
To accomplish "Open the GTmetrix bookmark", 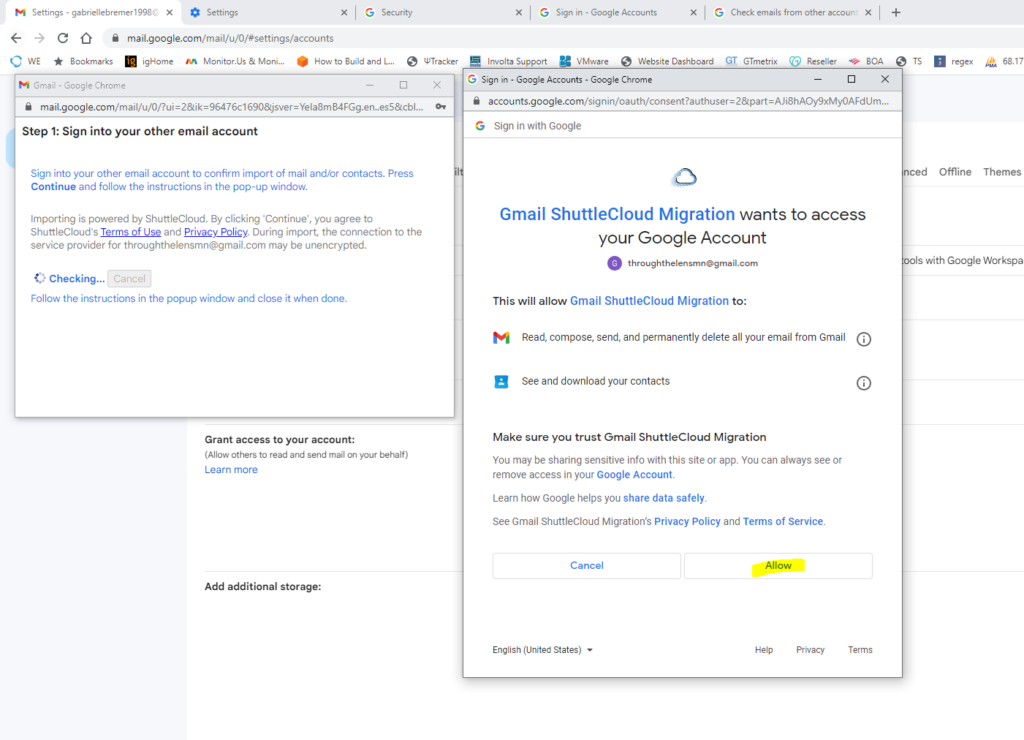I will click(756, 61).
